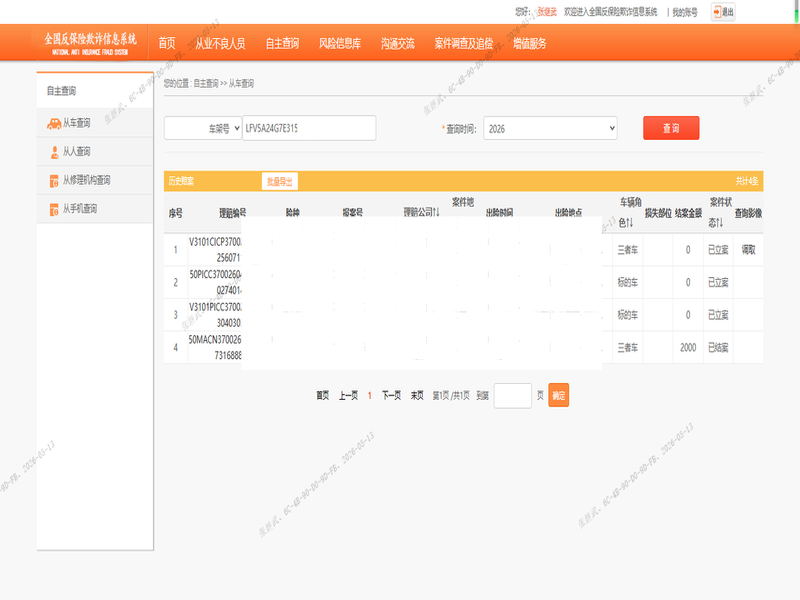The height and width of the screenshot is (600, 800).
Task: Click the 全国反保险欺诈信息系统 logo
Action: tap(90, 43)
